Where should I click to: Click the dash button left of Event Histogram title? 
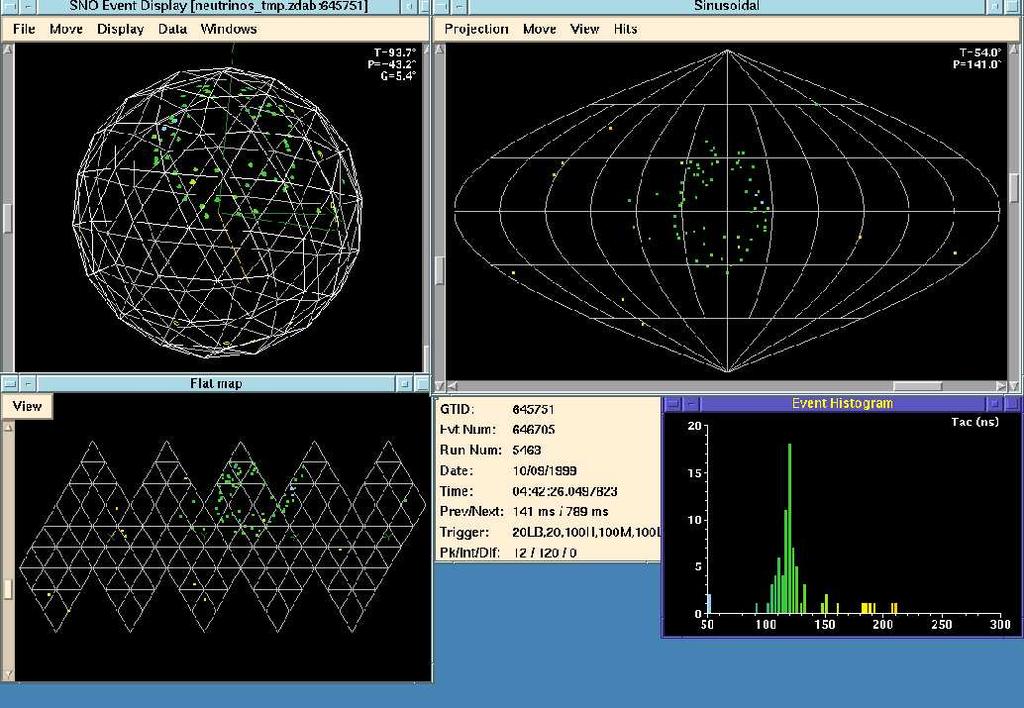point(692,404)
